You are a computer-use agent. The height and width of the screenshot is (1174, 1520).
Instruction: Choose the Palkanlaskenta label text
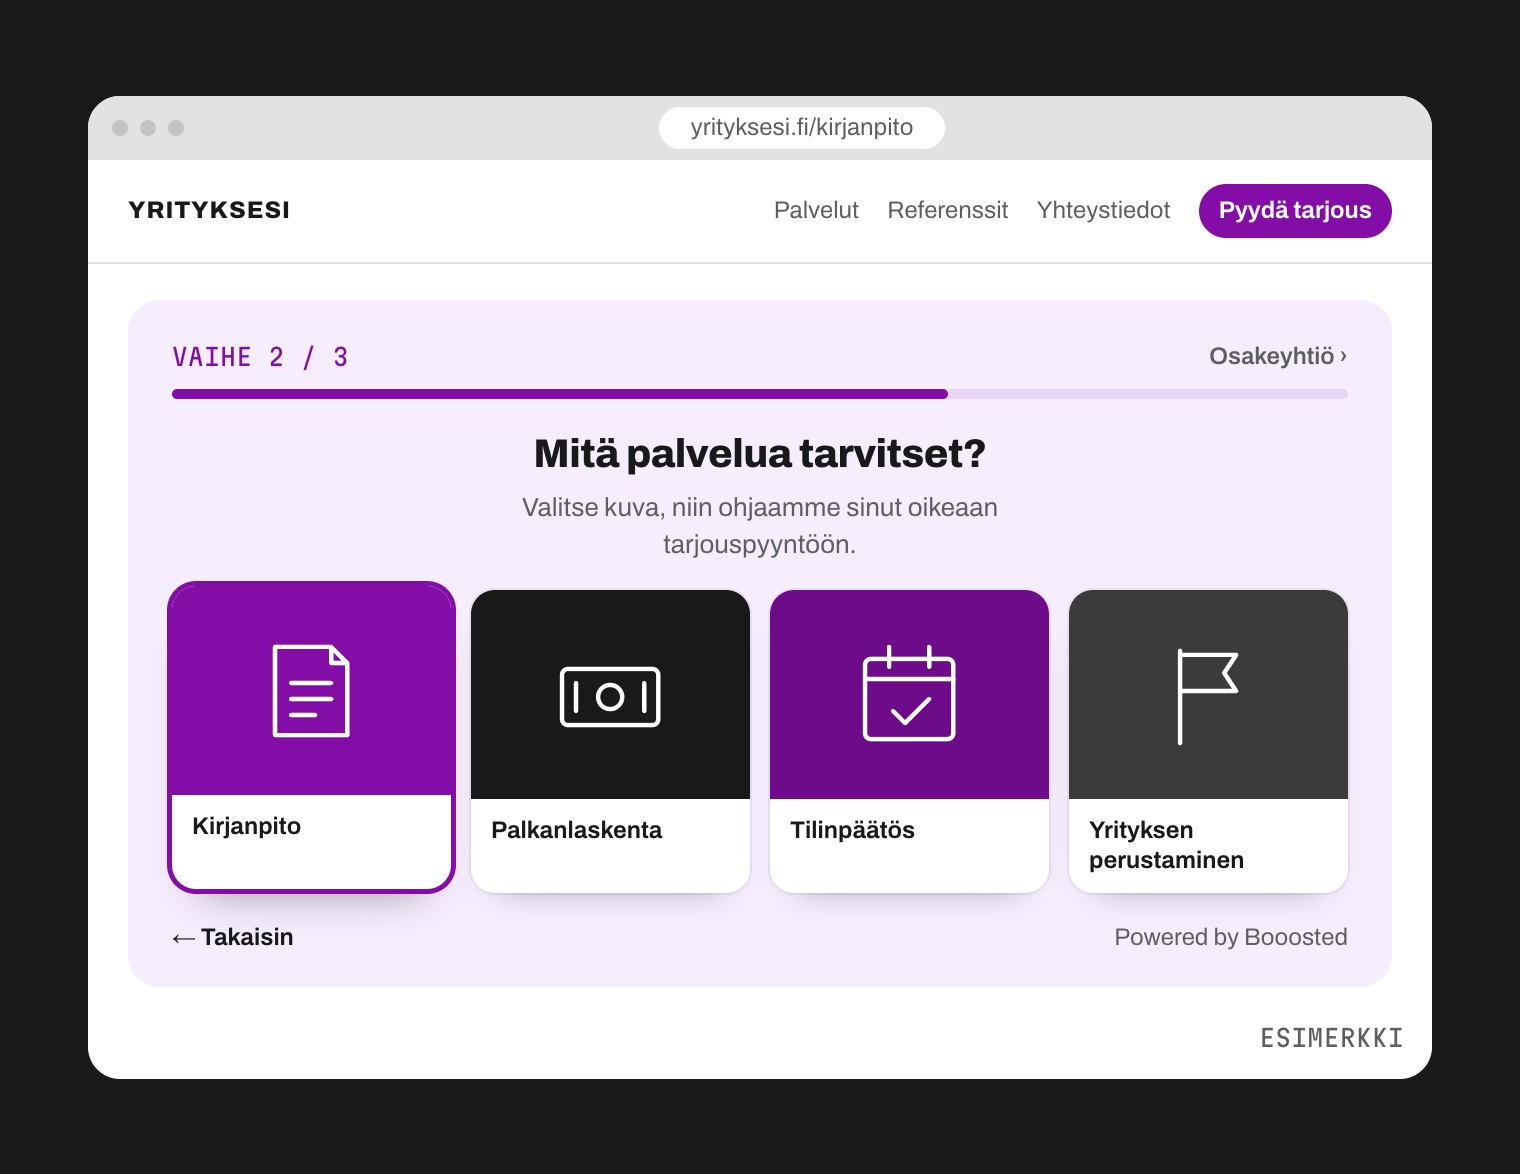[576, 830]
